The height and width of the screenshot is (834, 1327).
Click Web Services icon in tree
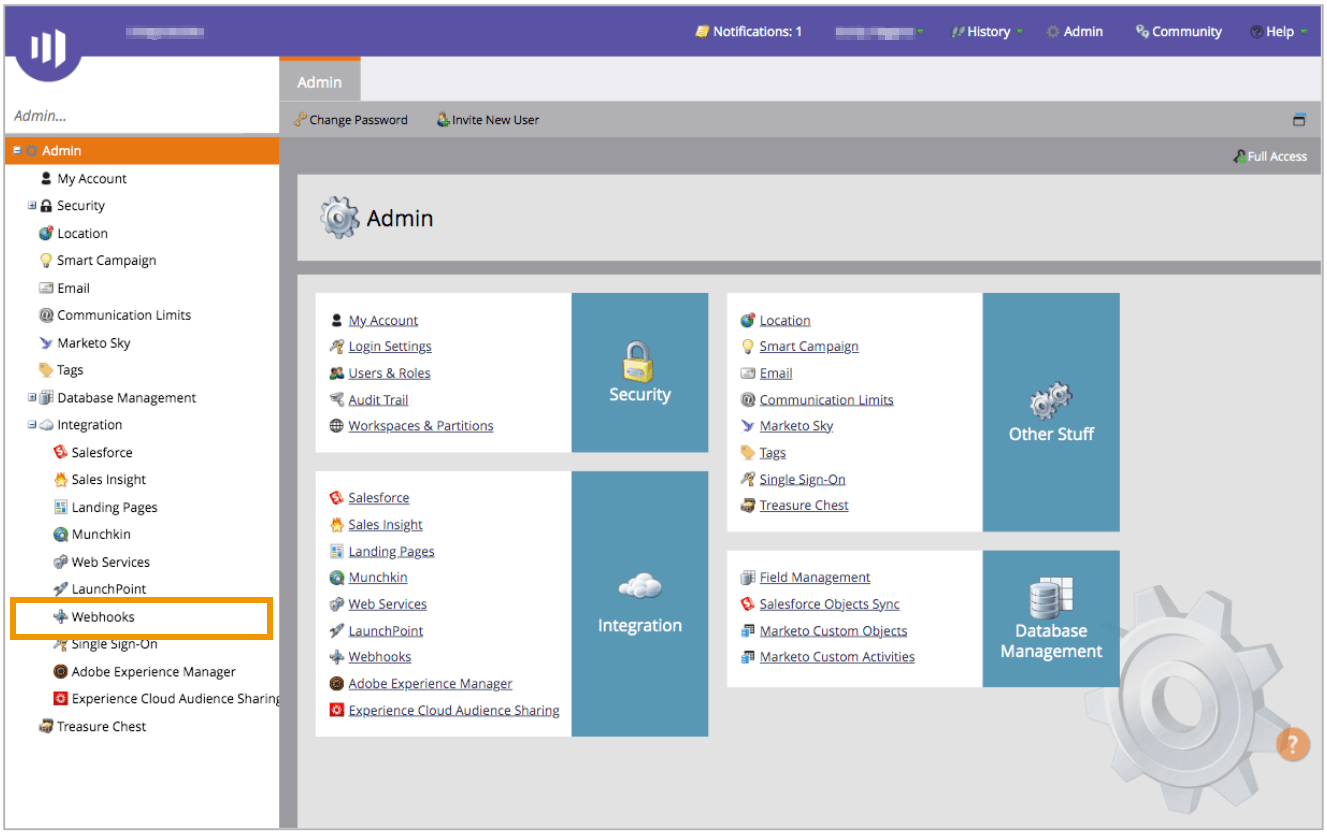pyautogui.click(x=60, y=562)
